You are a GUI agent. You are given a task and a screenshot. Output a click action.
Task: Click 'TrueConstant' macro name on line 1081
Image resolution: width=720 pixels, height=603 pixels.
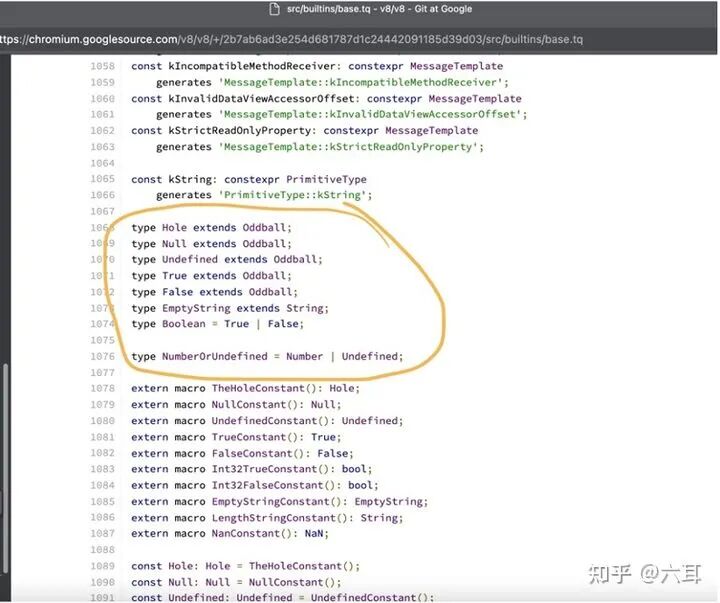pyautogui.click(x=249, y=437)
